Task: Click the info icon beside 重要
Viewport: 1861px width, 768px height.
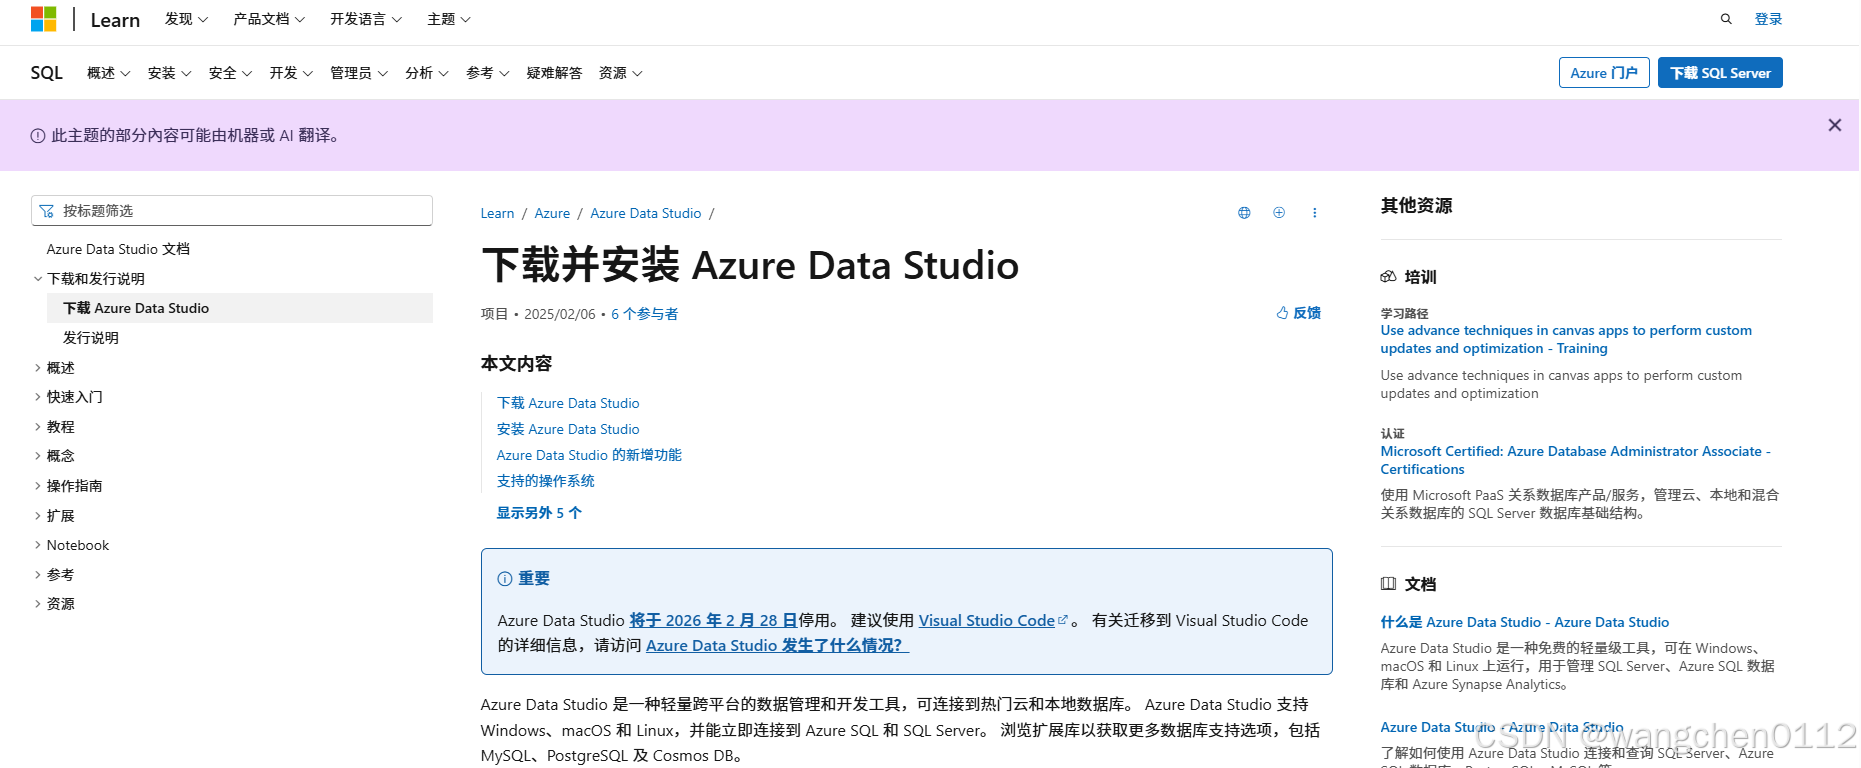Action: 505,579
